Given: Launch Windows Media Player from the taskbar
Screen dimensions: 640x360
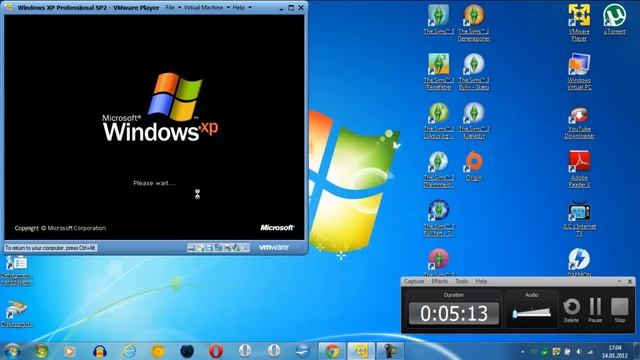Looking at the screenshot, I should 69,351.
